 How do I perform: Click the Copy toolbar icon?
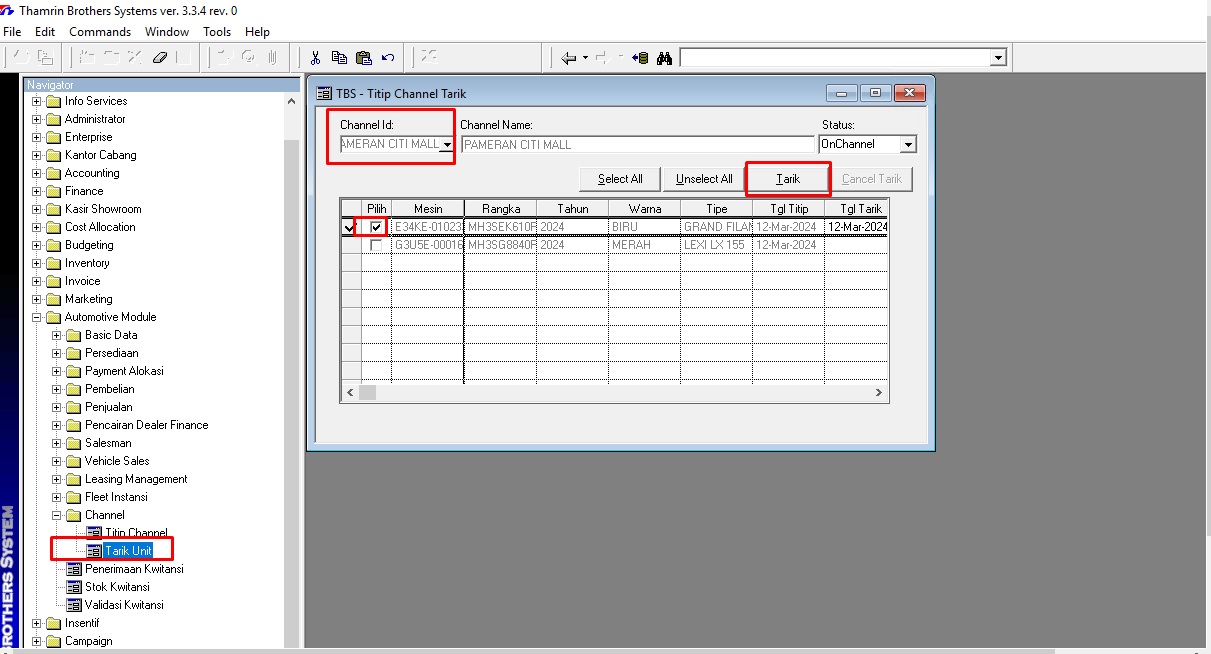[339, 58]
